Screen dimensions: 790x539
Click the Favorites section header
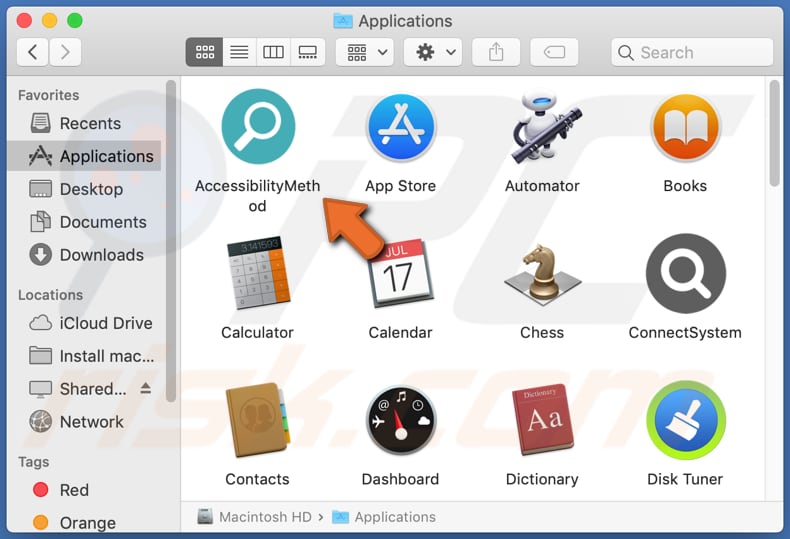click(48, 95)
